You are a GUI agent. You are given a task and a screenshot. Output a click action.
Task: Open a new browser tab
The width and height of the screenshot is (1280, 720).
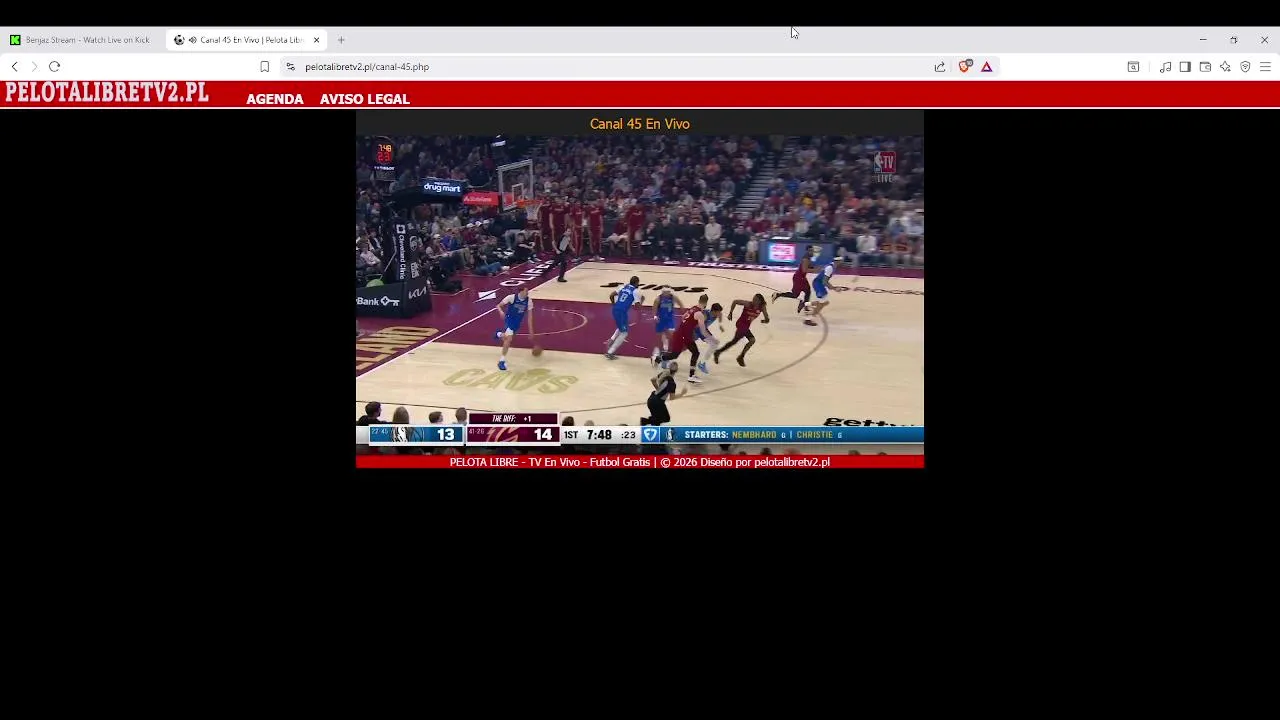click(x=341, y=40)
